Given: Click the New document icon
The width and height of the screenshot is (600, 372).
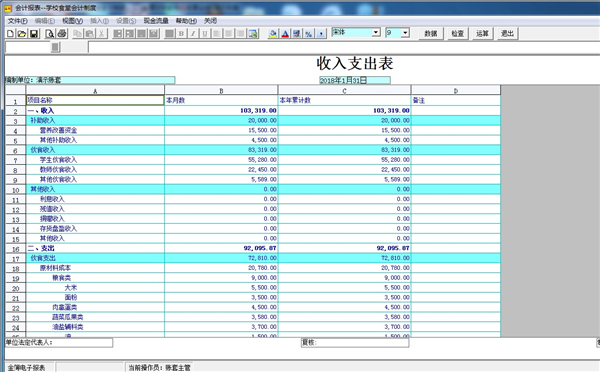Looking at the screenshot, I should (x=11, y=34).
